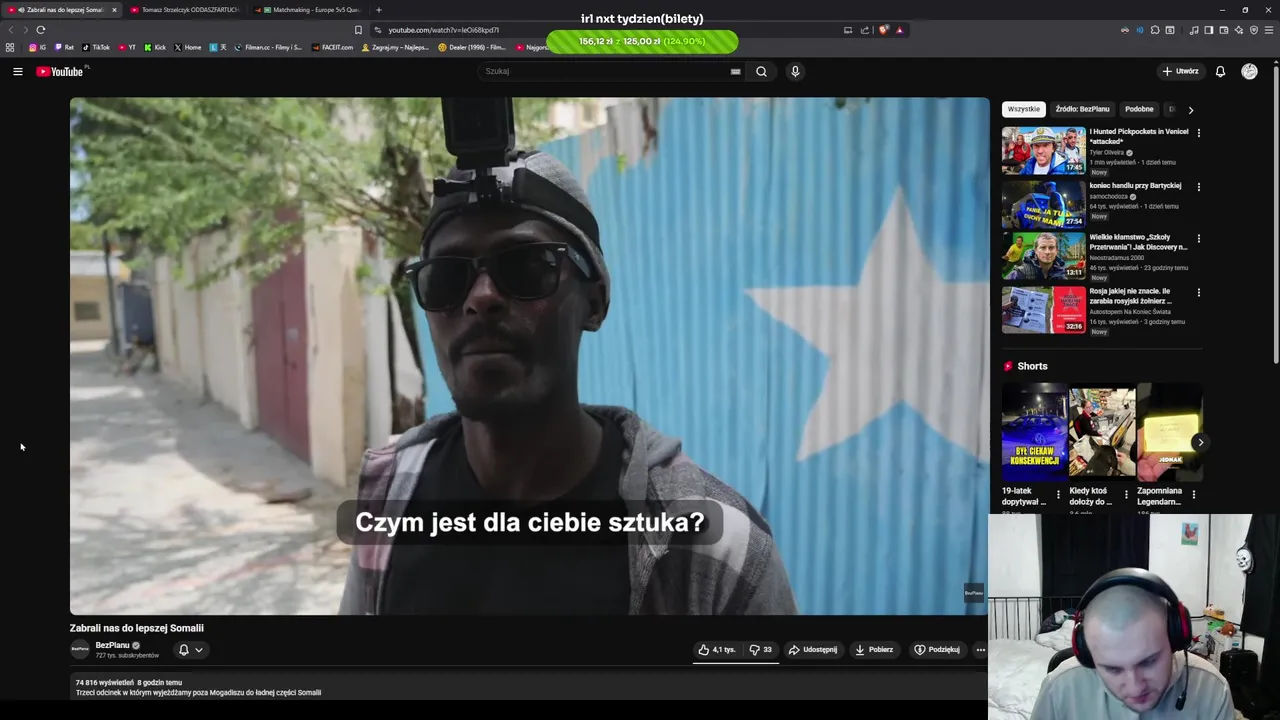This screenshot has height=720, width=1280.
Task: Switch to the Matchmaking - Europe 5v5 tab
Action: [308, 10]
